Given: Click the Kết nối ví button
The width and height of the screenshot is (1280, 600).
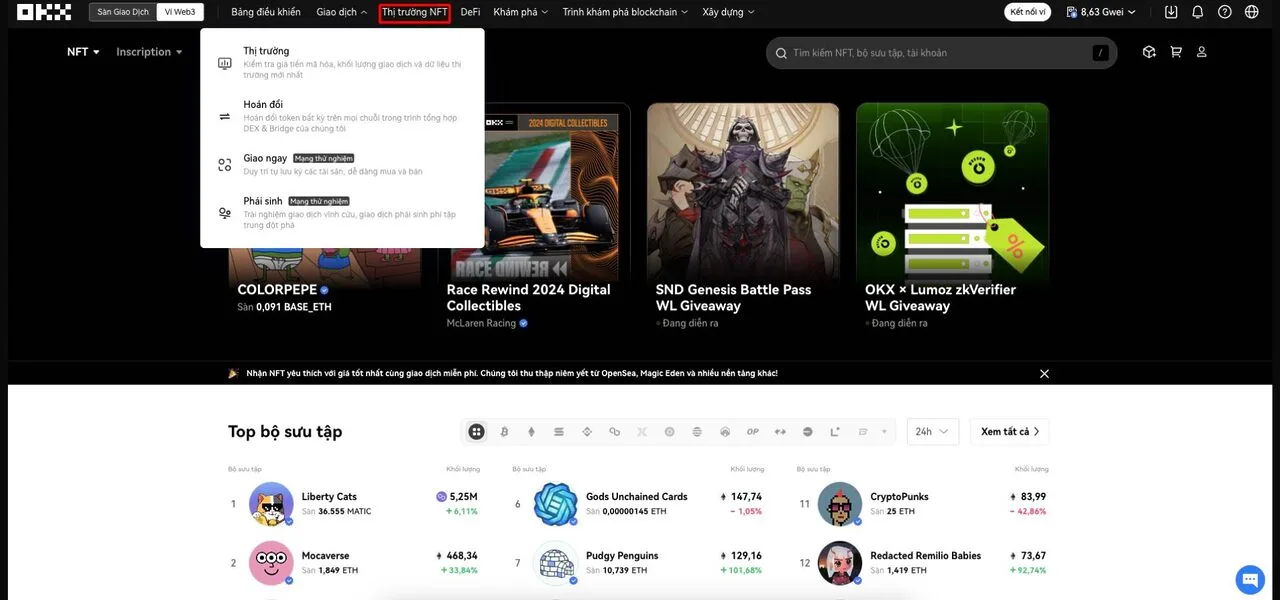Looking at the screenshot, I should click(x=1028, y=12).
